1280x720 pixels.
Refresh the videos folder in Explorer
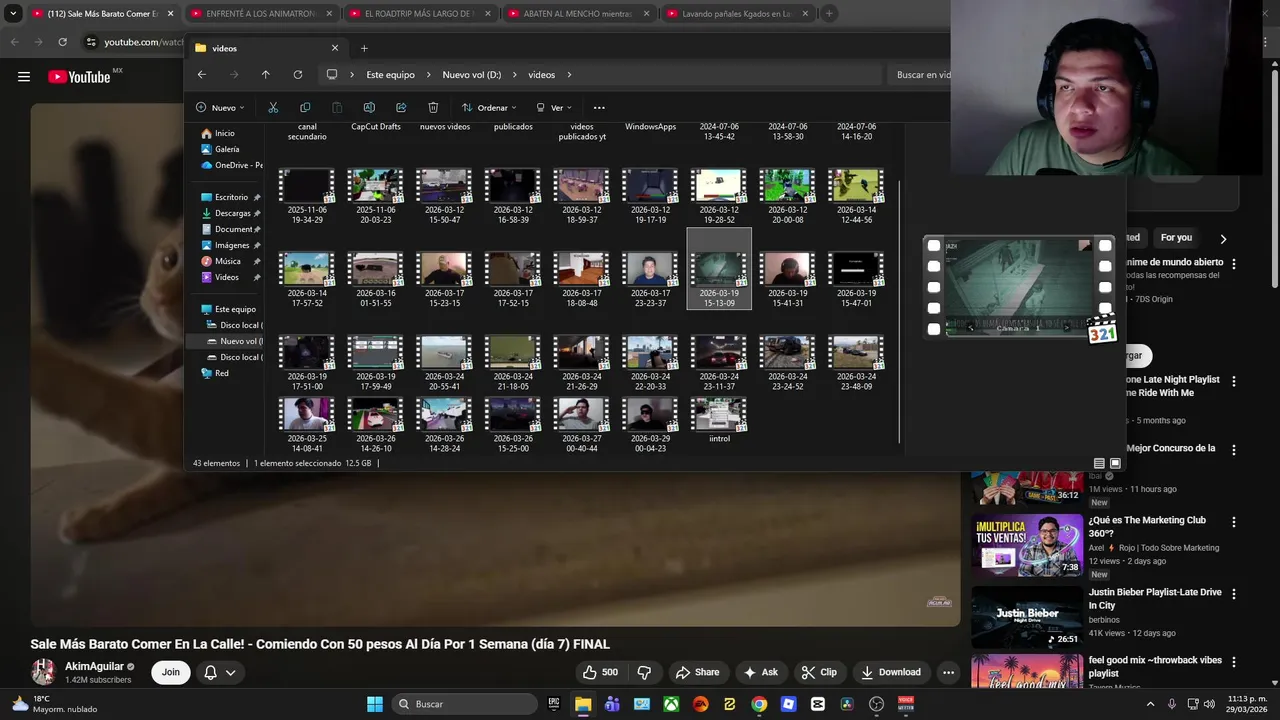[297, 75]
